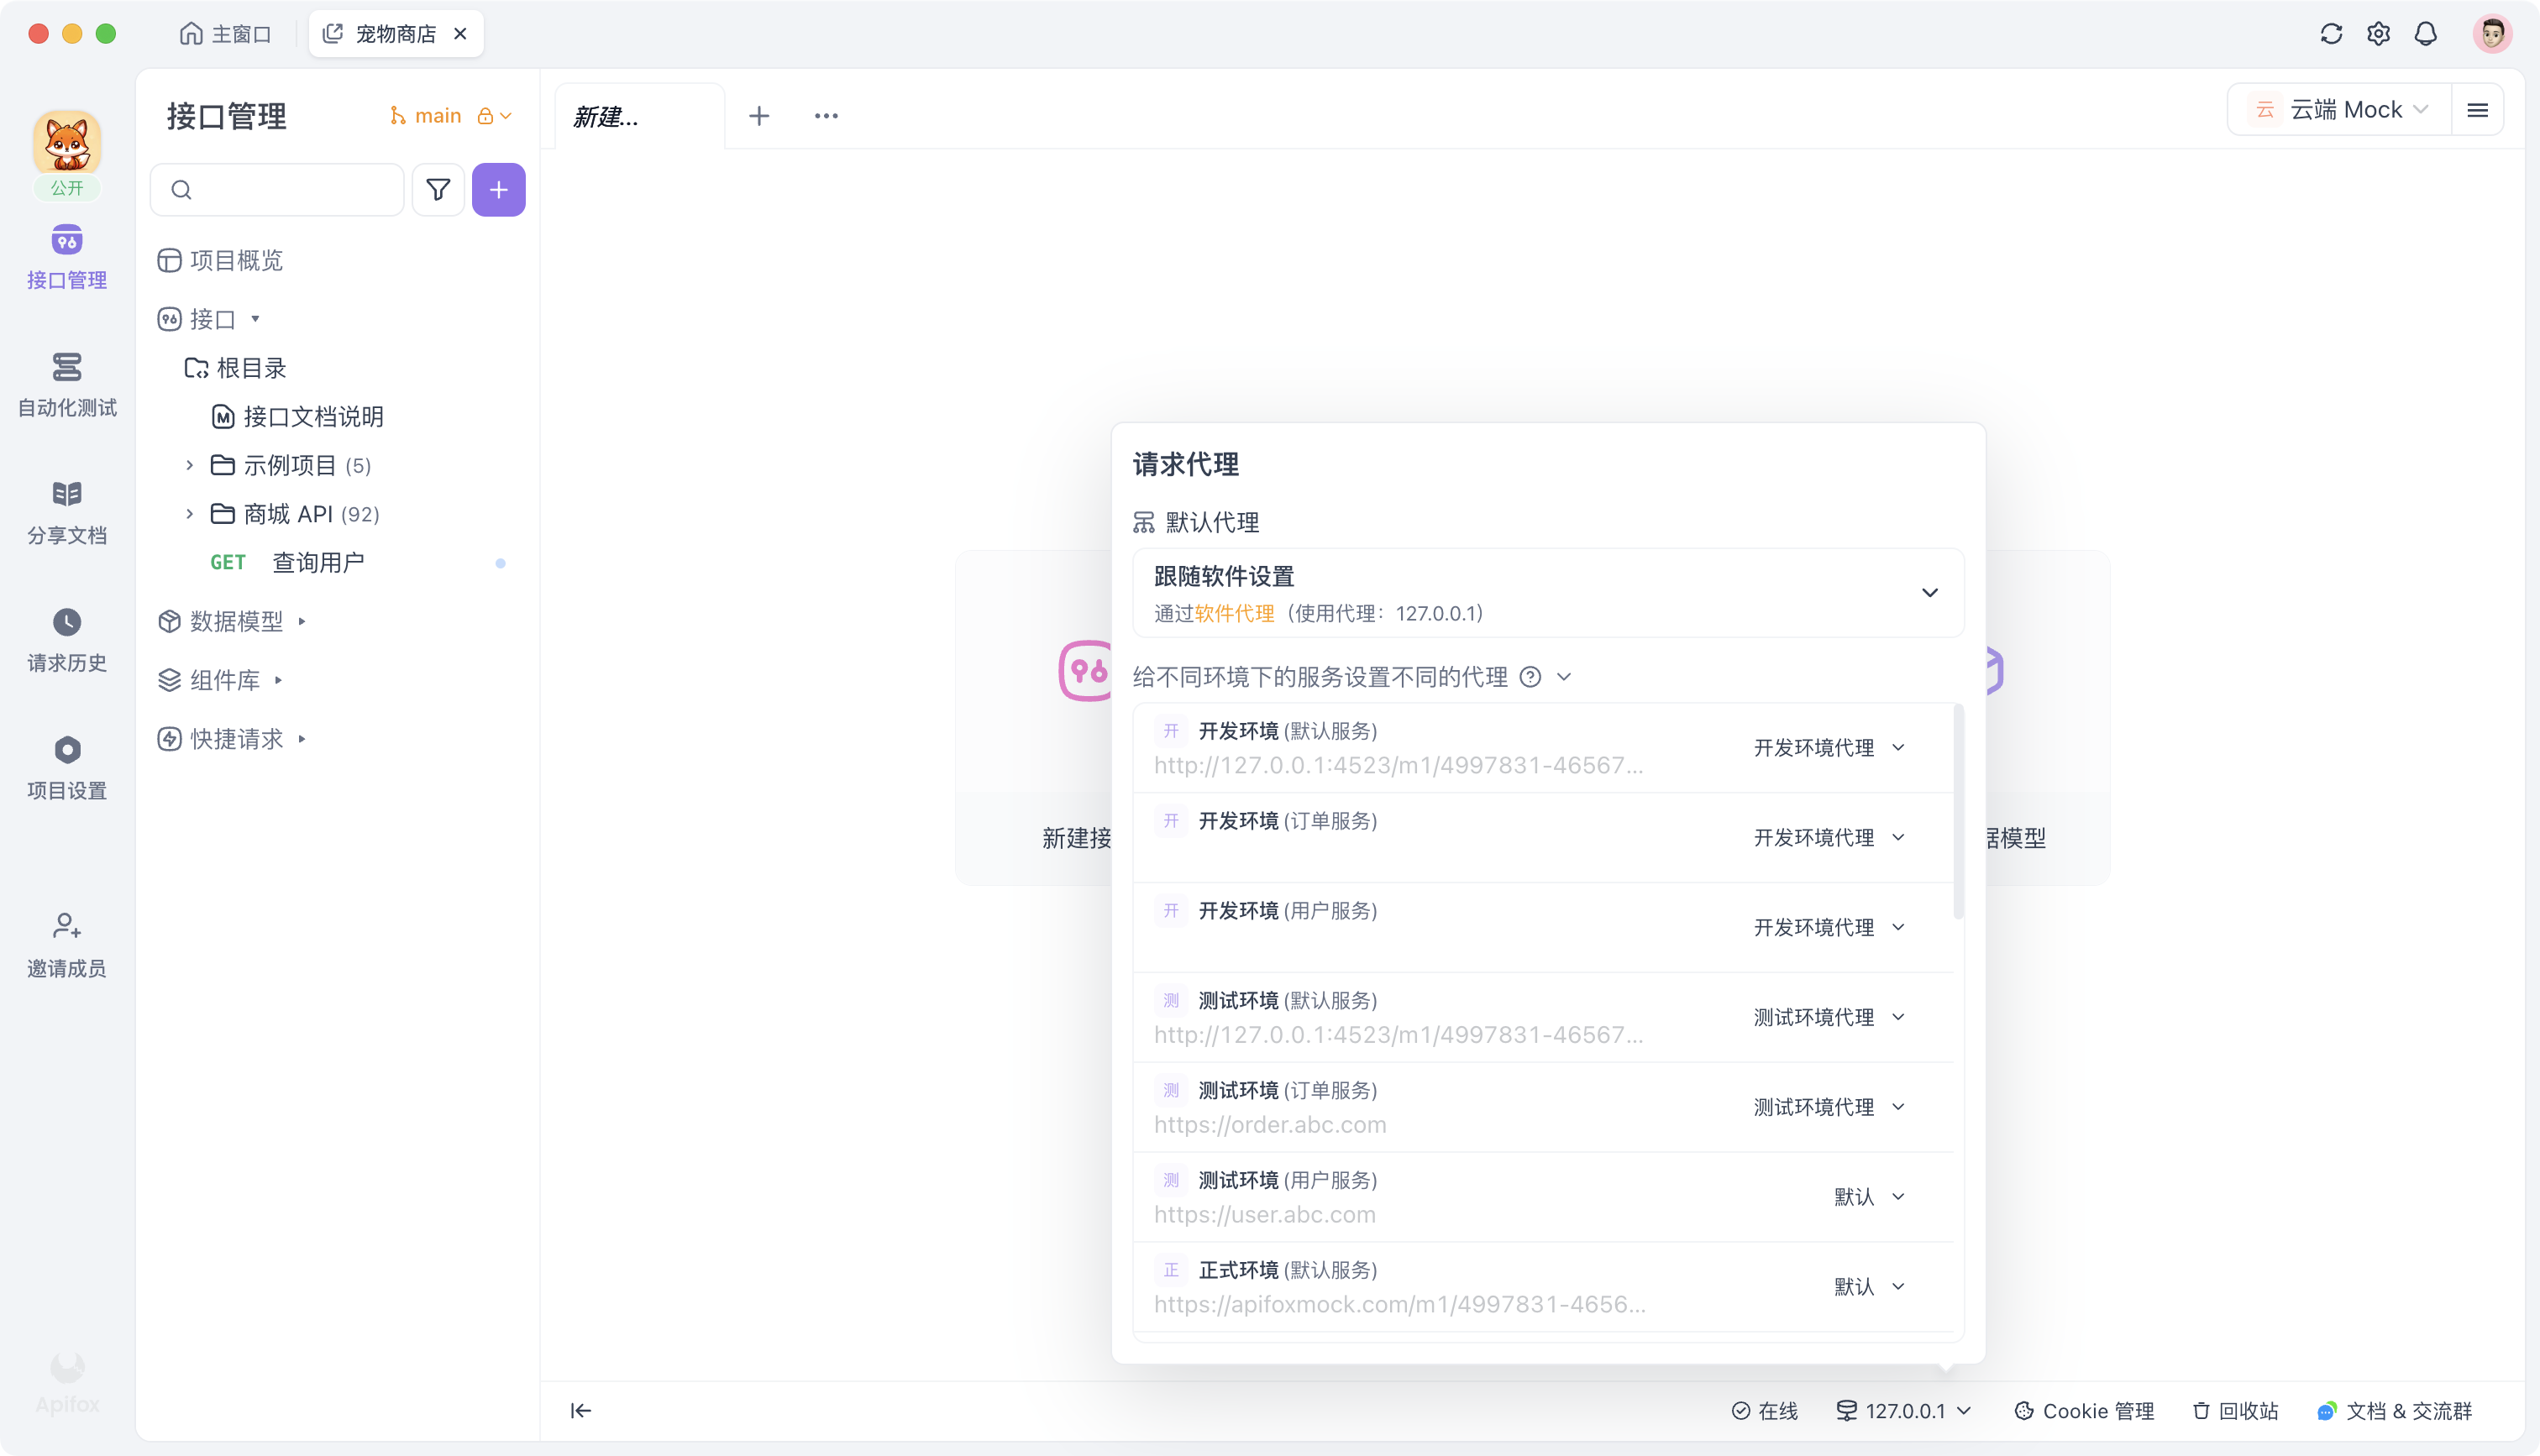Collapse the left panel using the bottom arrow icon
Screen dimensions: 2540x1456
[580, 1410]
